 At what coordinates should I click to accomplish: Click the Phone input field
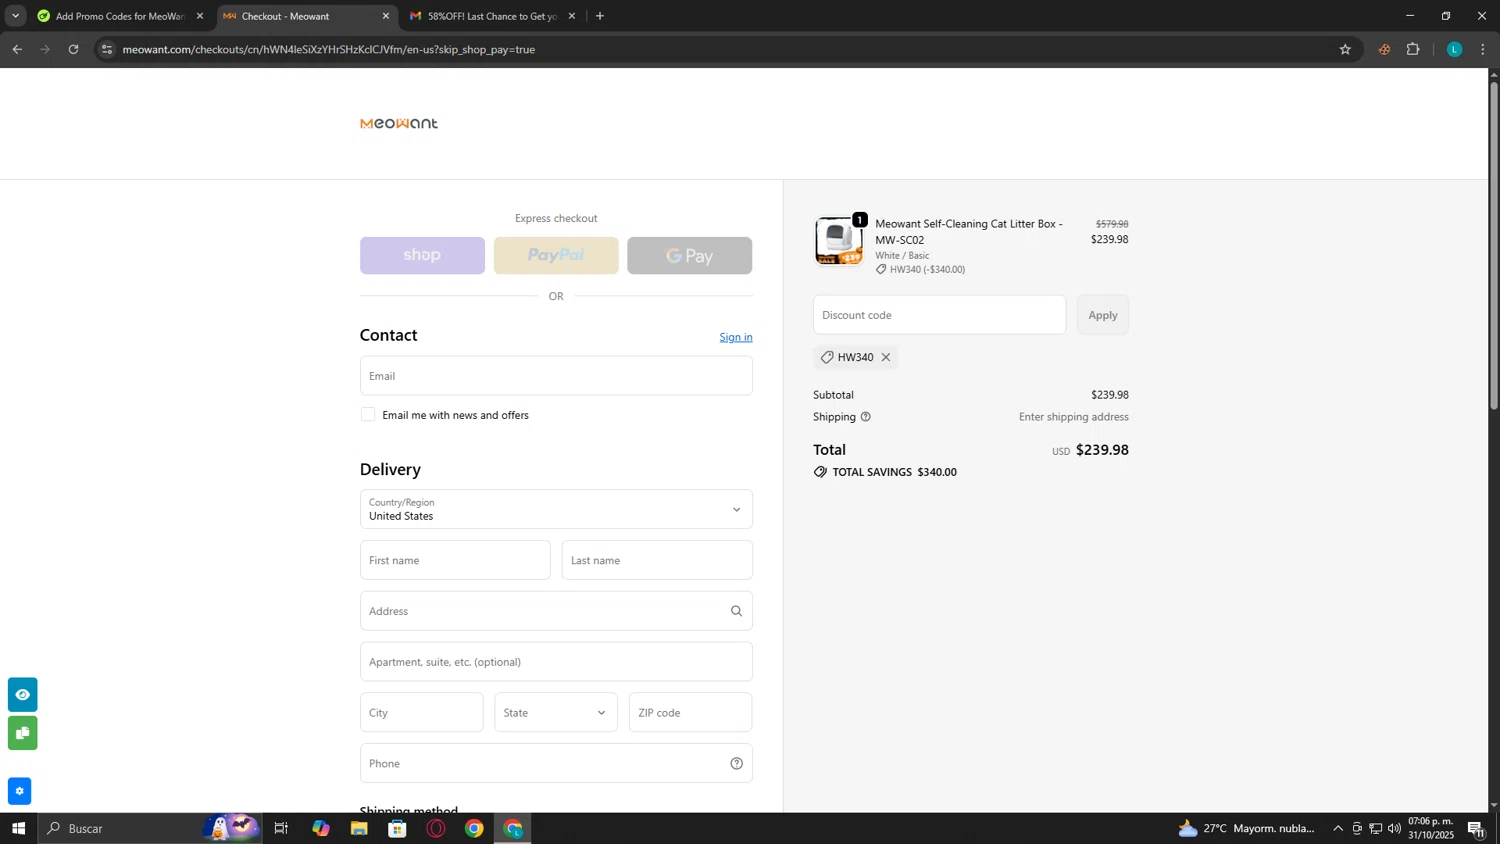coord(556,763)
